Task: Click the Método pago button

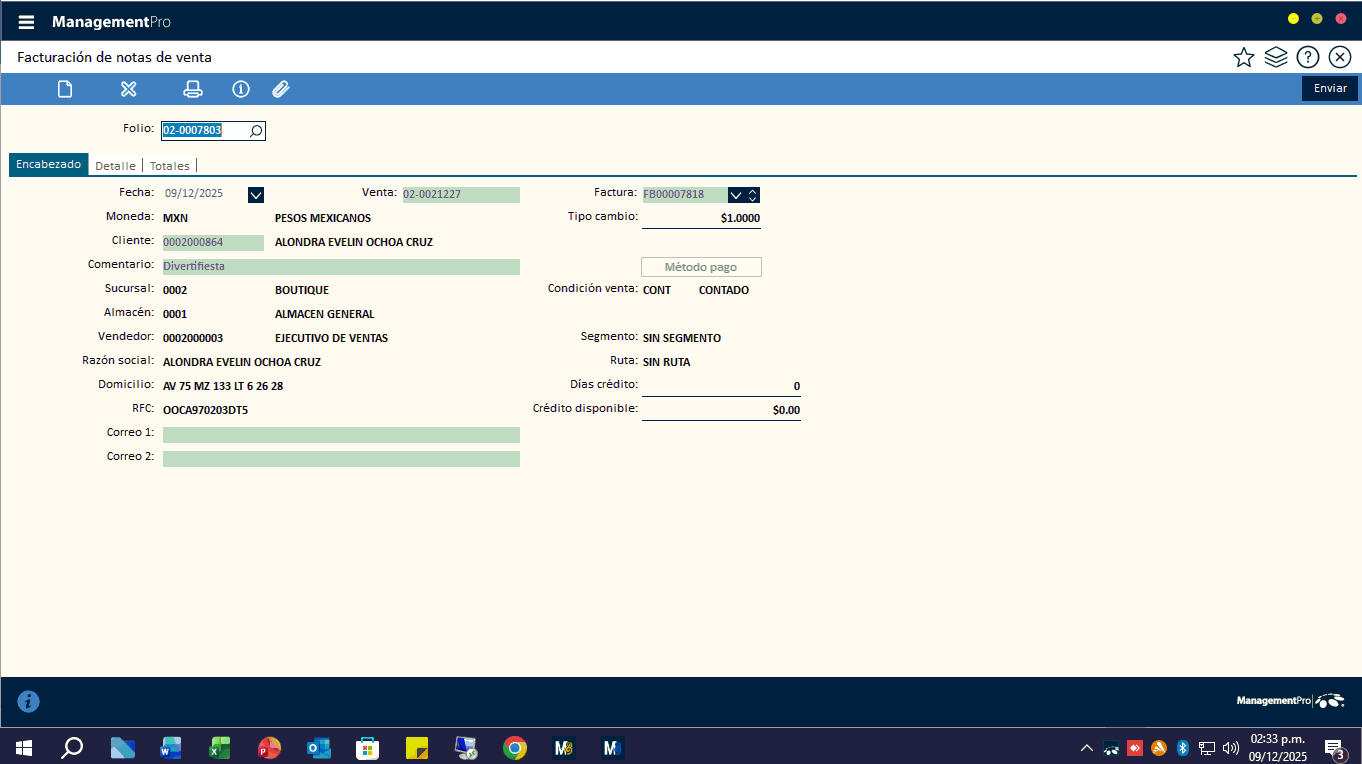Action: click(701, 267)
